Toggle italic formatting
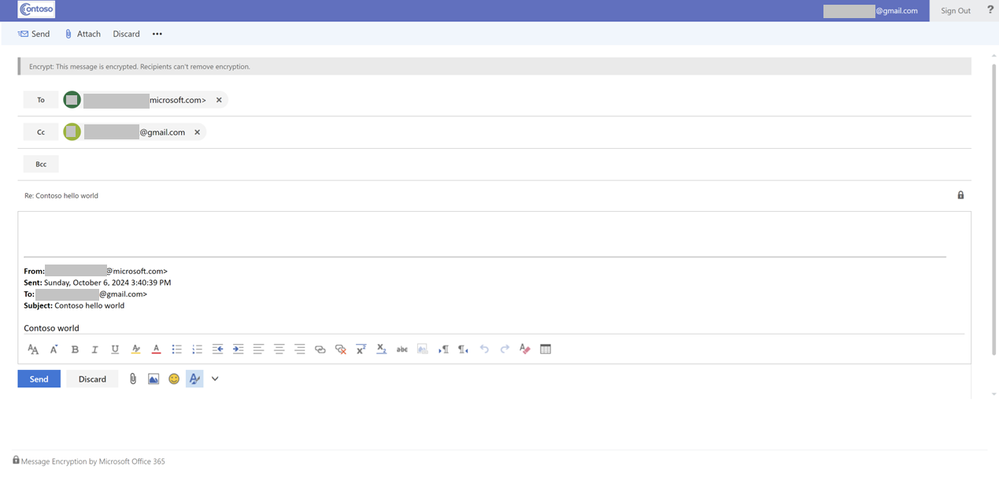 [x=95, y=349]
